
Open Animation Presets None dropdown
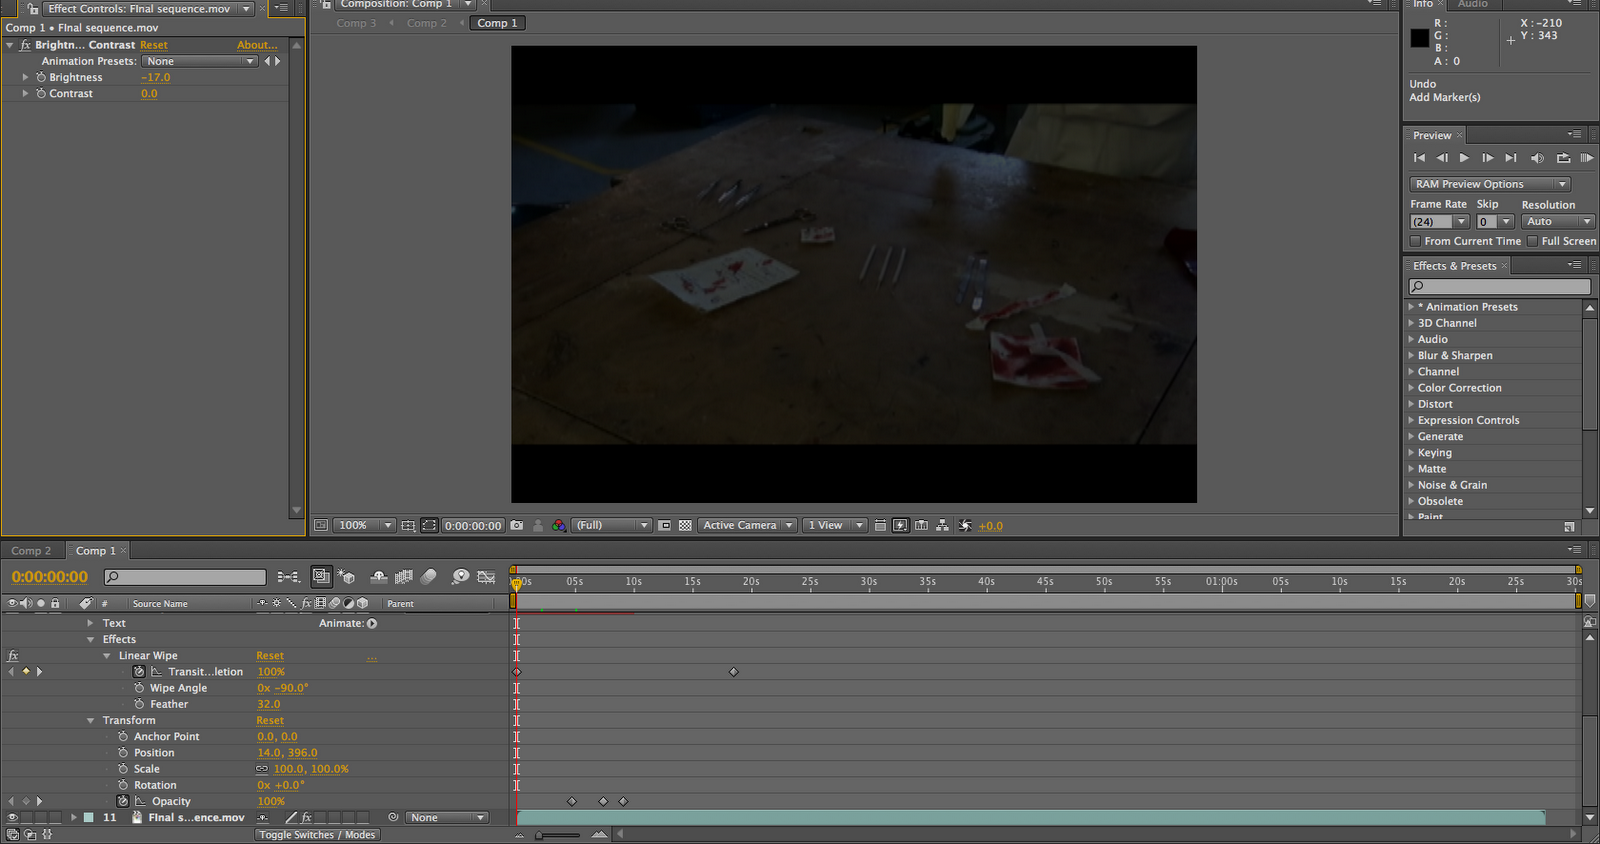point(200,61)
